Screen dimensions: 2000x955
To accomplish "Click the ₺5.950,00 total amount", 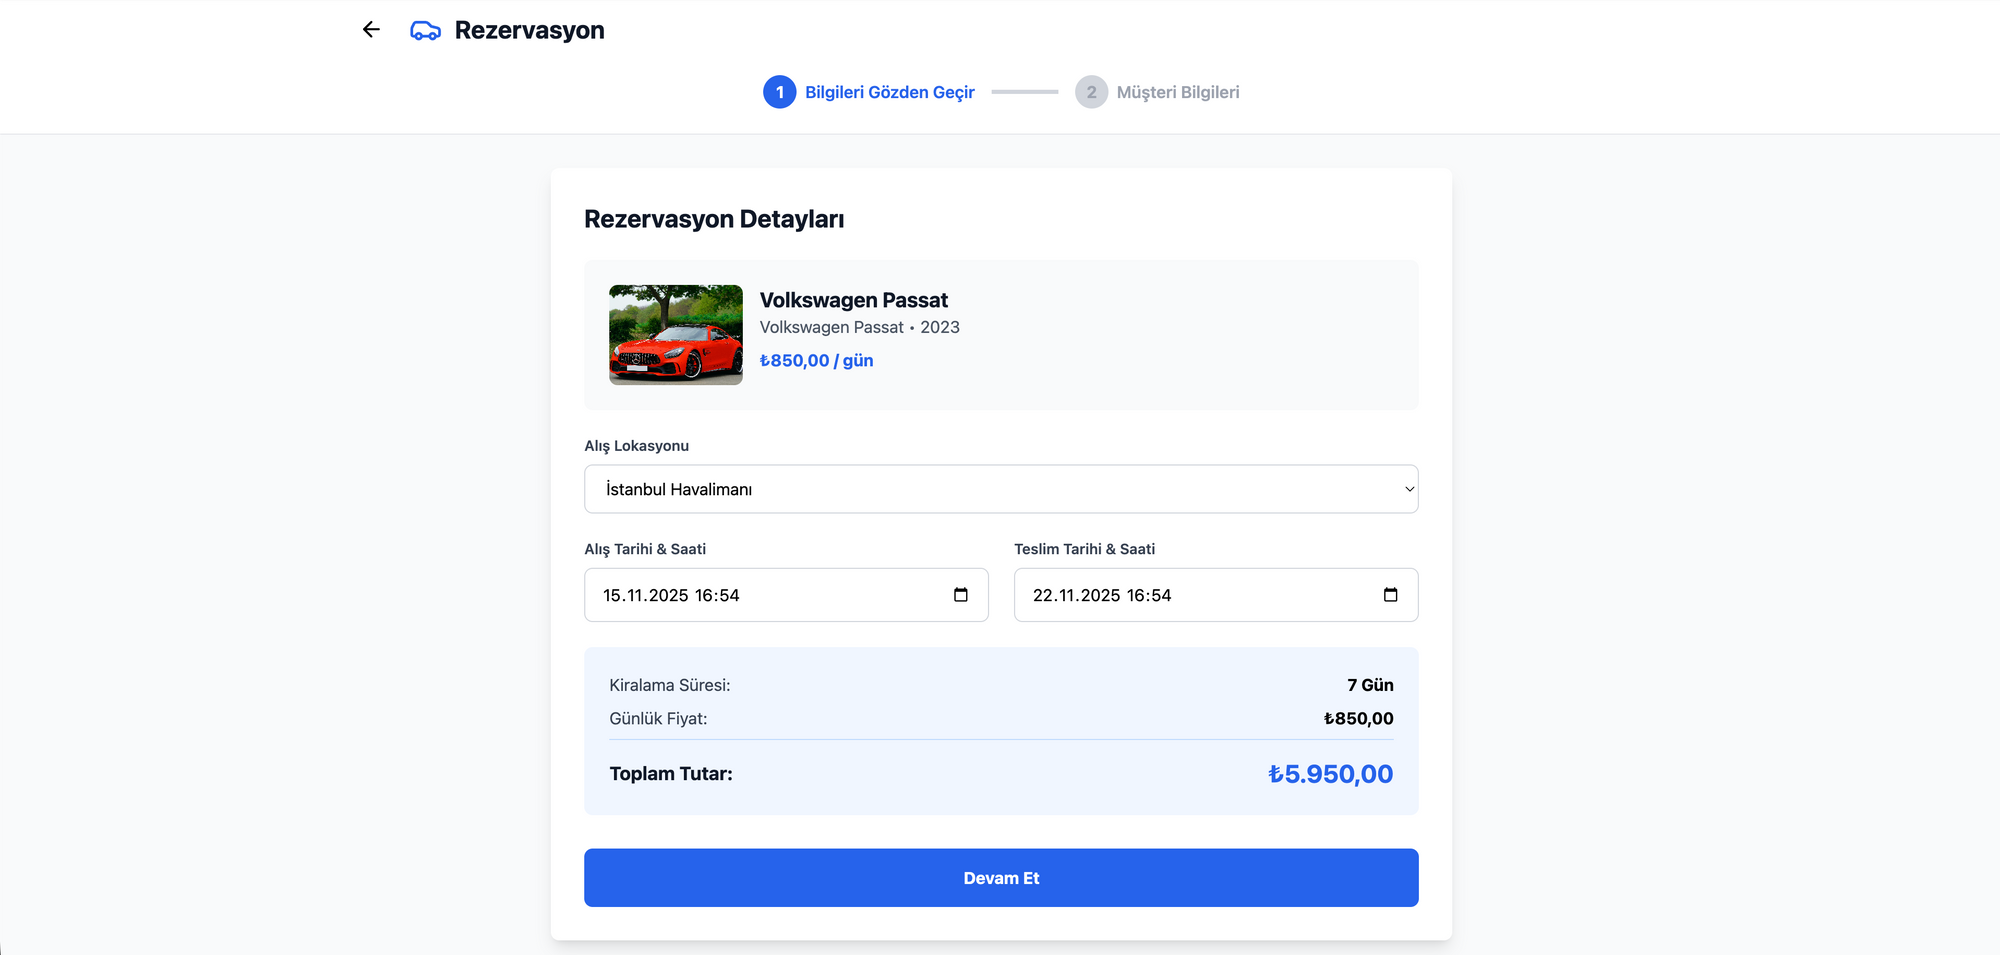I will point(1329,774).
